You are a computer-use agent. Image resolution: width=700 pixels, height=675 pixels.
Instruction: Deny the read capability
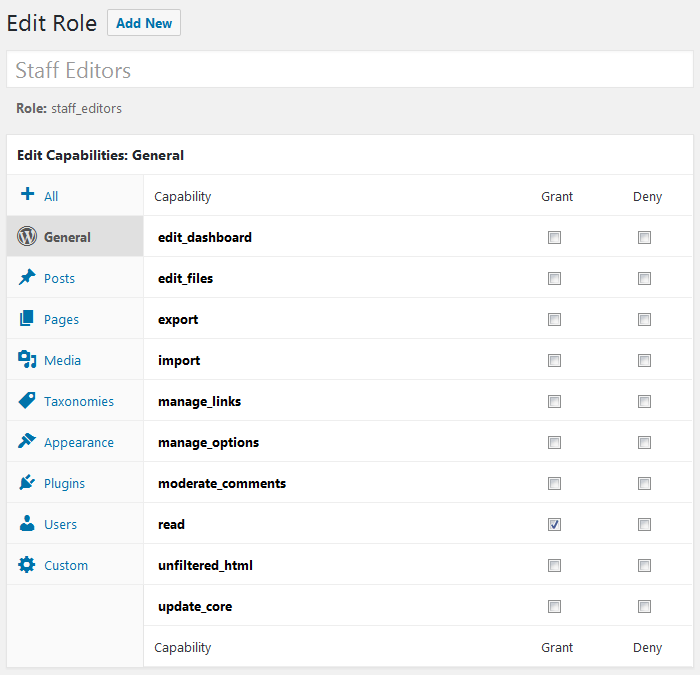click(x=644, y=525)
